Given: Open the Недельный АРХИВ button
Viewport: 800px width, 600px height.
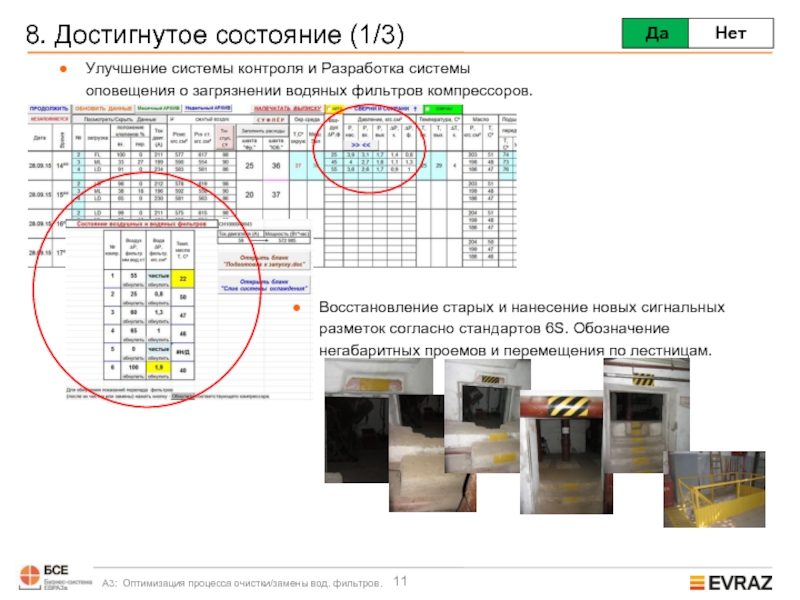Looking at the screenshot, I should point(208,108).
